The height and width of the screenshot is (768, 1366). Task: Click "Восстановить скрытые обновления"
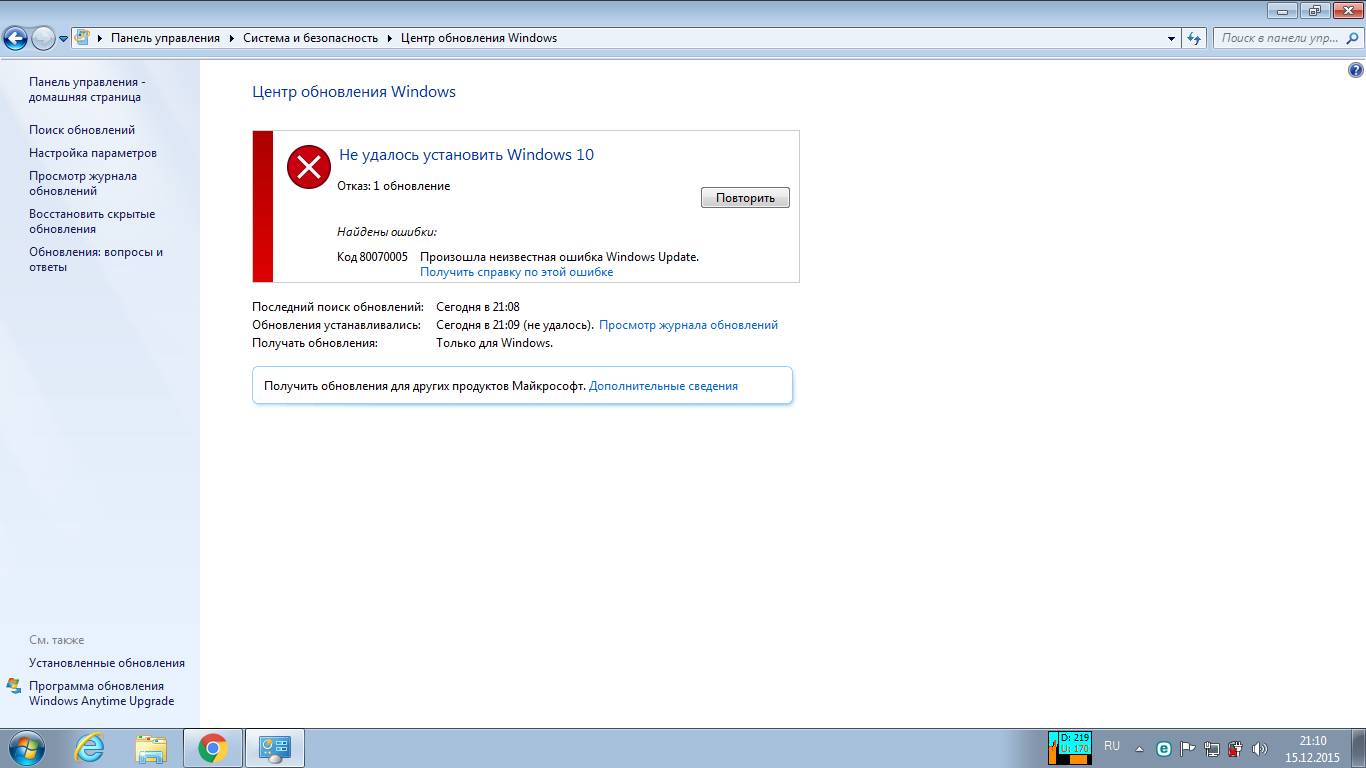(x=92, y=221)
